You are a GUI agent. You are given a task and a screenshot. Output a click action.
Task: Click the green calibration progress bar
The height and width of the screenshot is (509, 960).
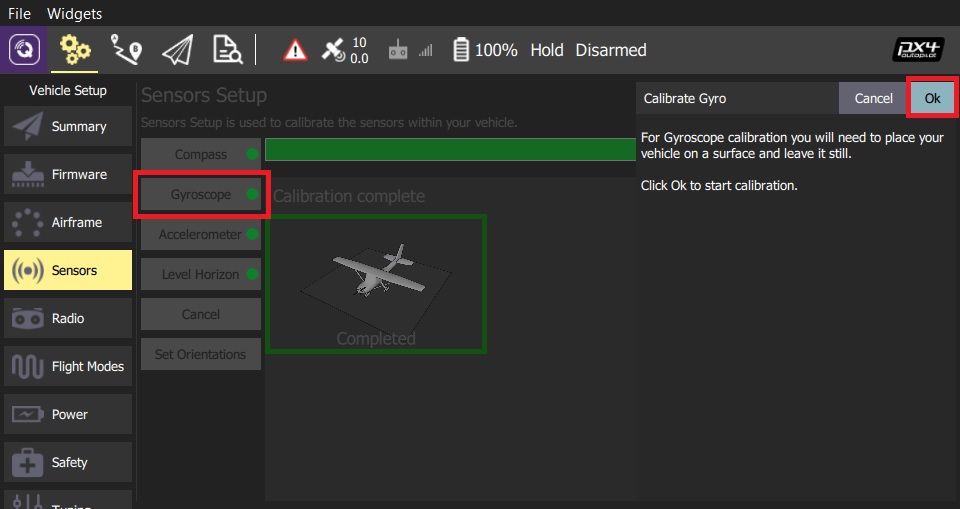click(x=450, y=150)
